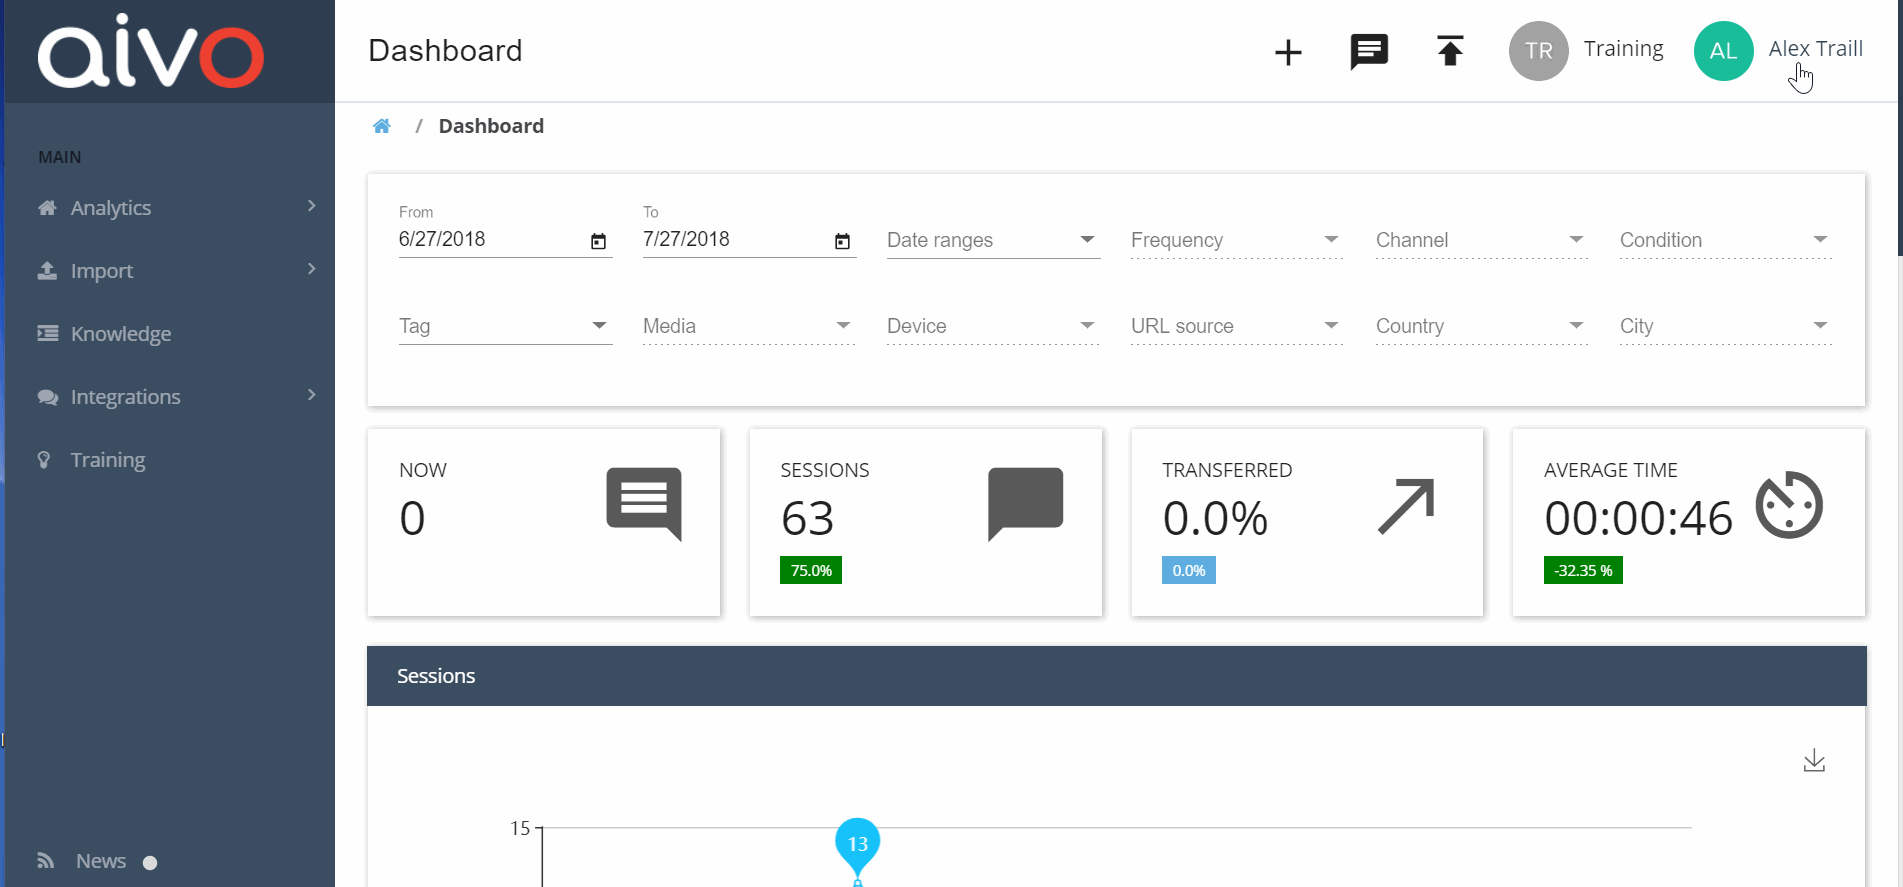Click the AL user avatar circle
The image size is (1903, 887).
click(1723, 51)
